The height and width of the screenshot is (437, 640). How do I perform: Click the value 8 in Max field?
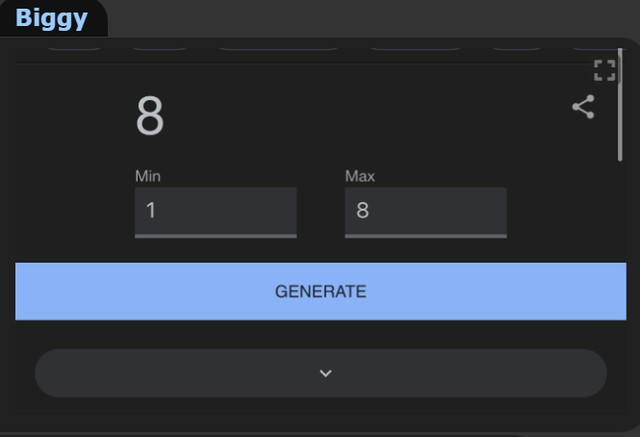[362, 211]
